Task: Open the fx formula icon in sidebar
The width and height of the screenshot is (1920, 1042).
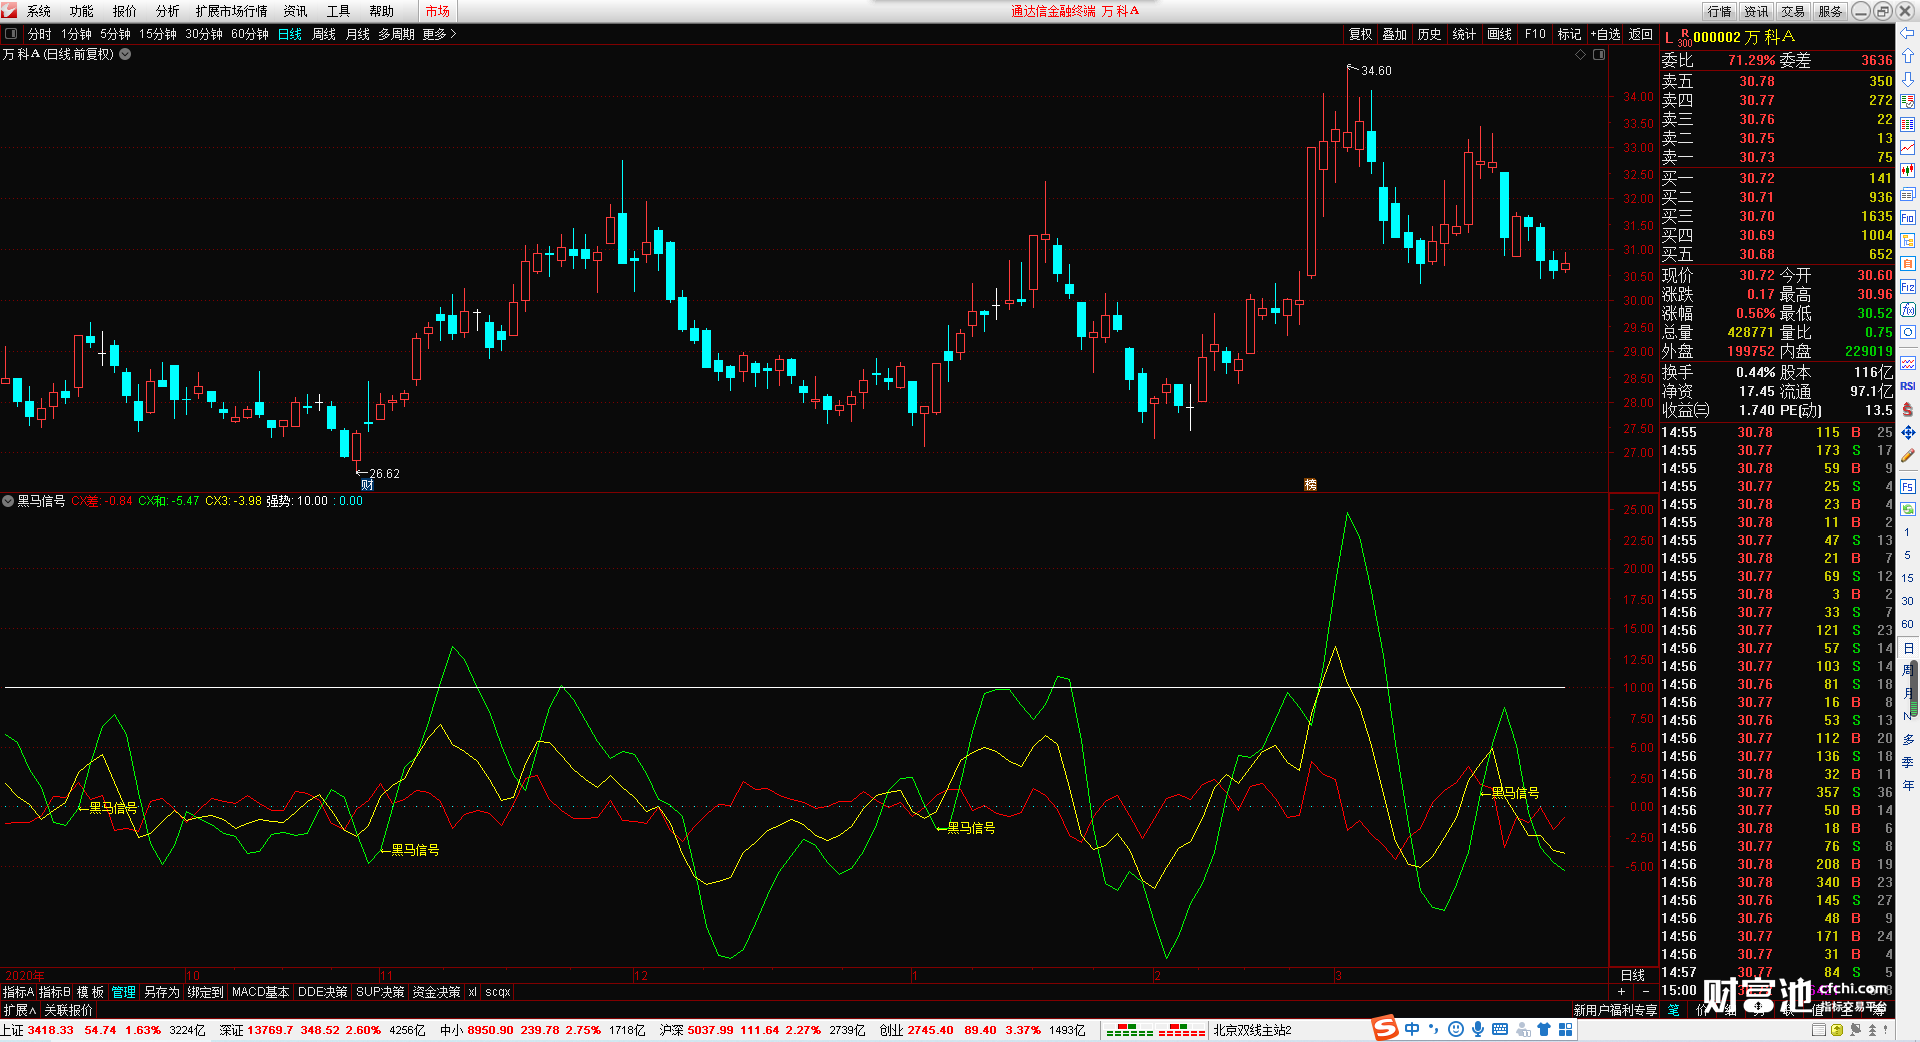Action: (x=1908, y=310)
